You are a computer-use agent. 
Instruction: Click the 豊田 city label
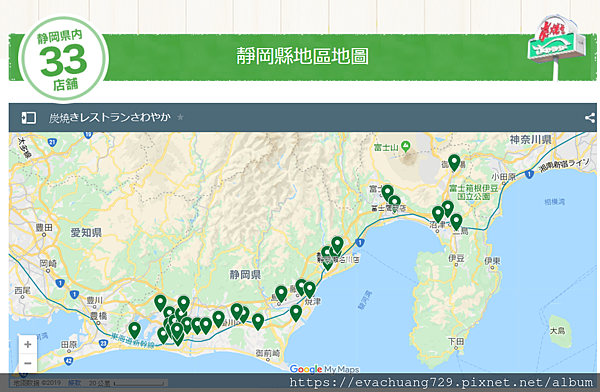click(44, 227)
